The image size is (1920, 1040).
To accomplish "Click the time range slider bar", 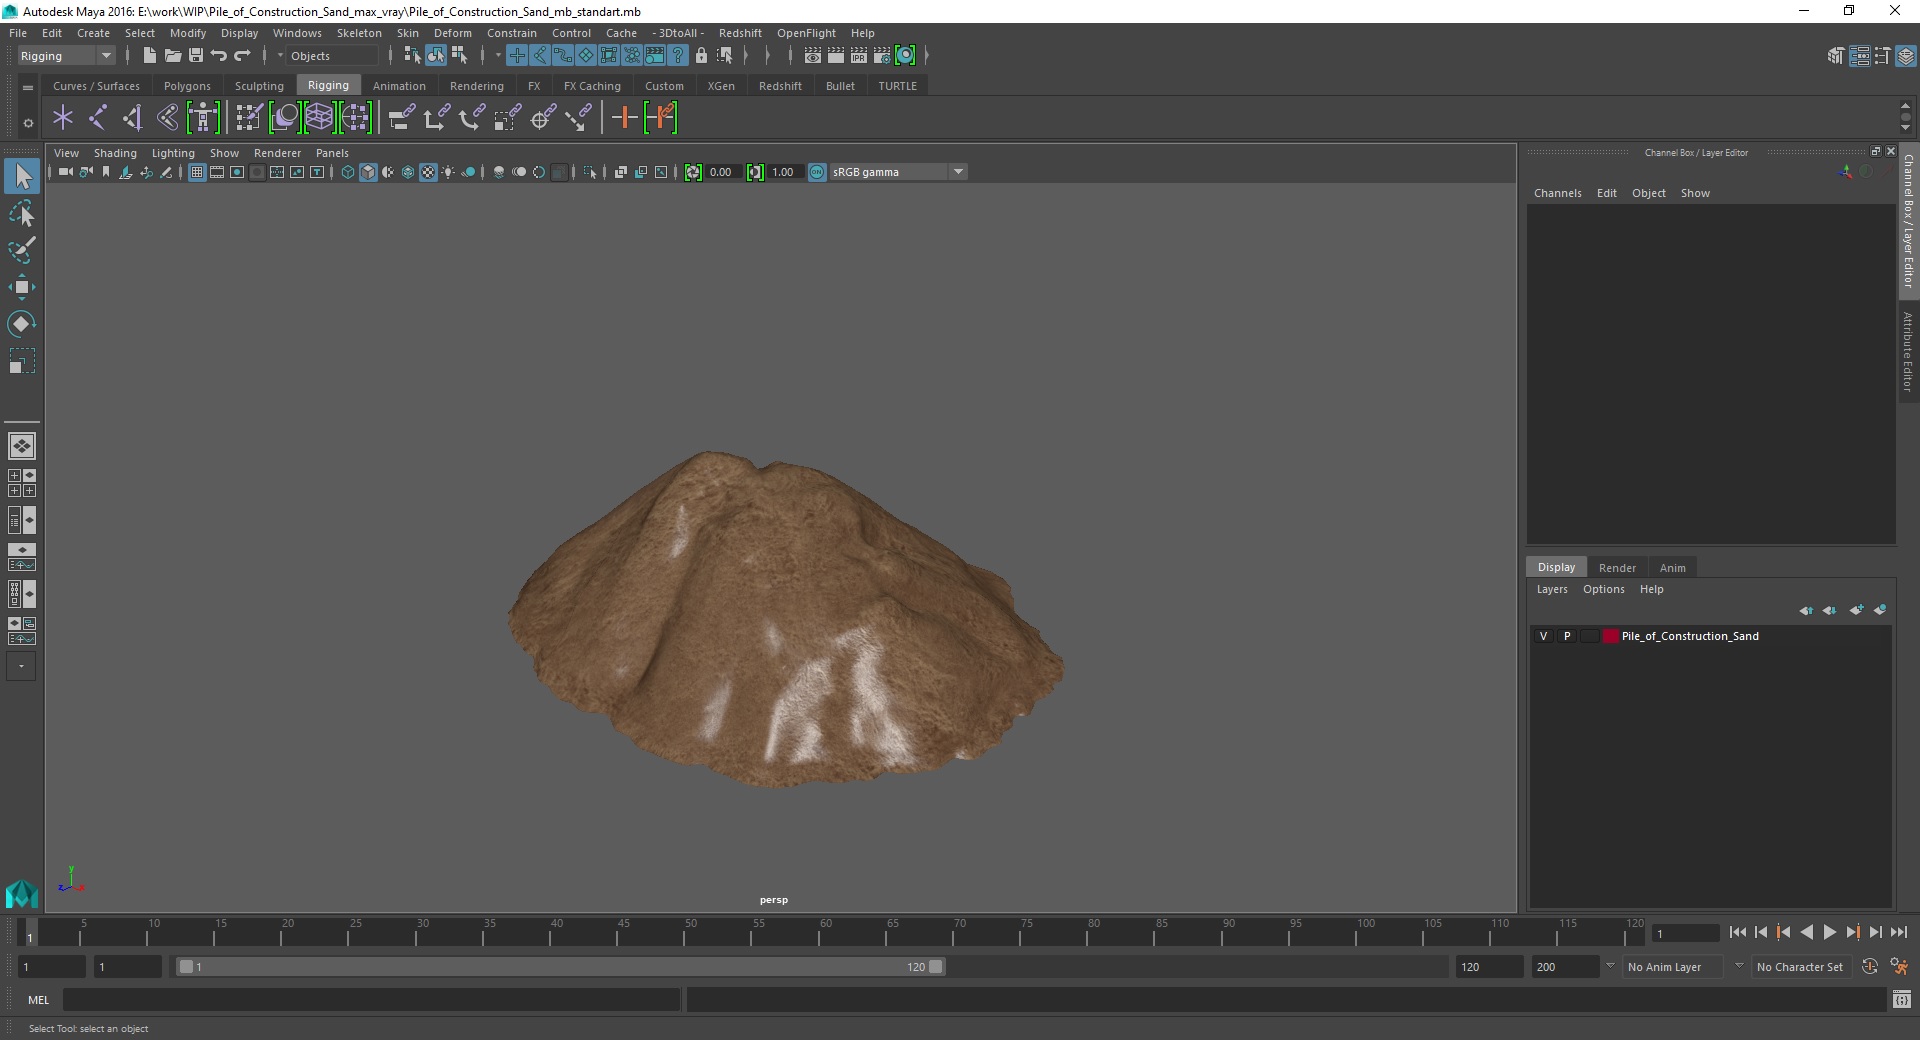I will [x=560, y=967].
